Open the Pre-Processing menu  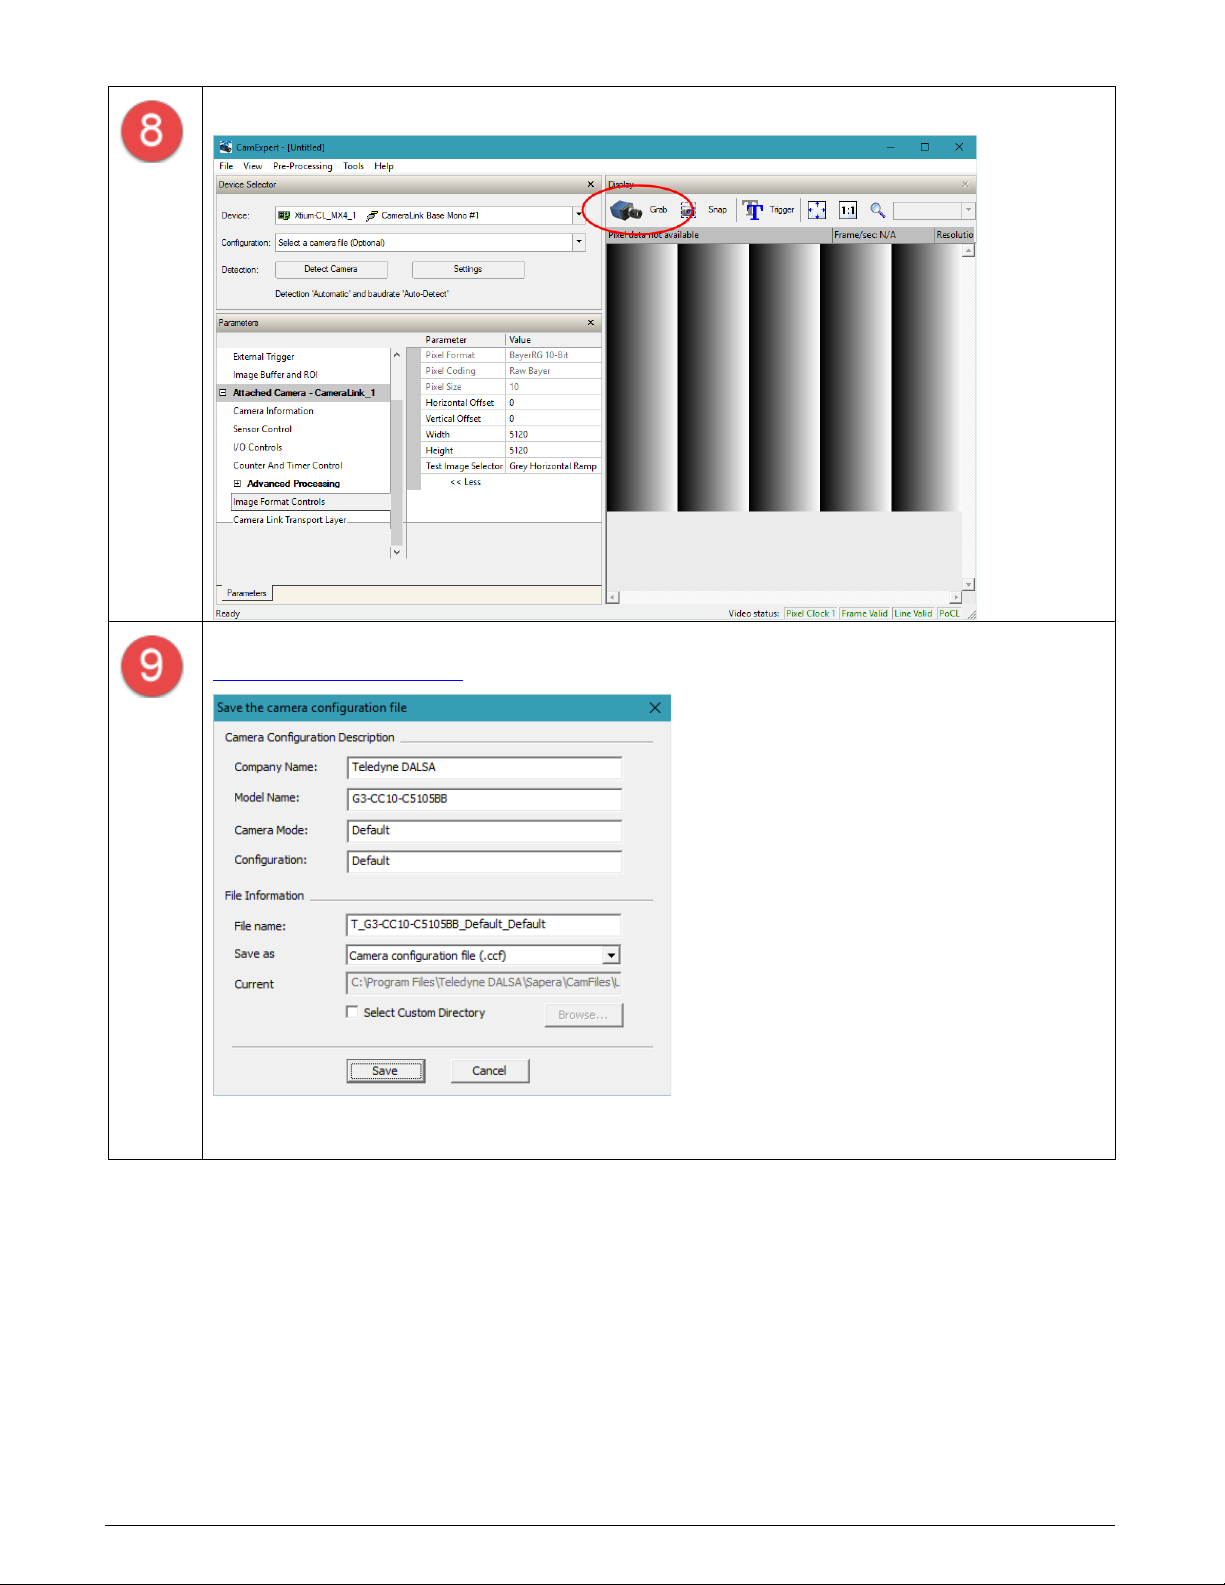[x=302, y=166]
